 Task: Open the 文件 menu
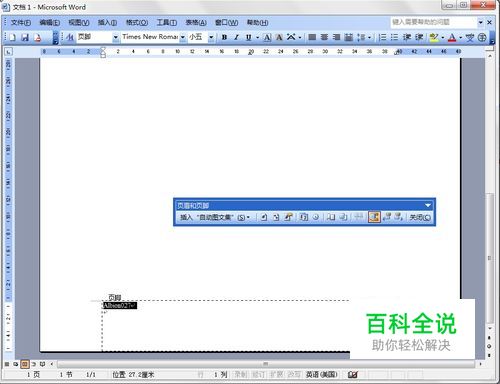click(x=21, y=23)
